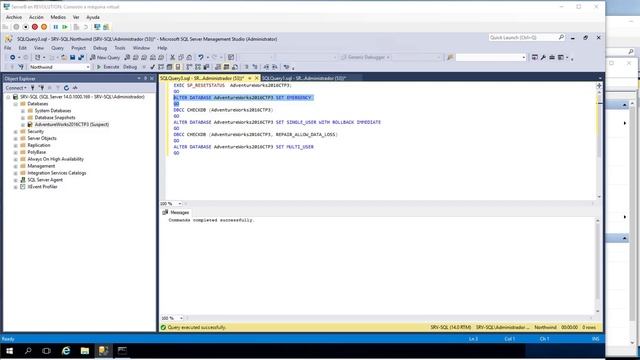Click the orange Save state icon in VM toolbar
Screen dimensions: 640x360
click(x=44, y=27)
